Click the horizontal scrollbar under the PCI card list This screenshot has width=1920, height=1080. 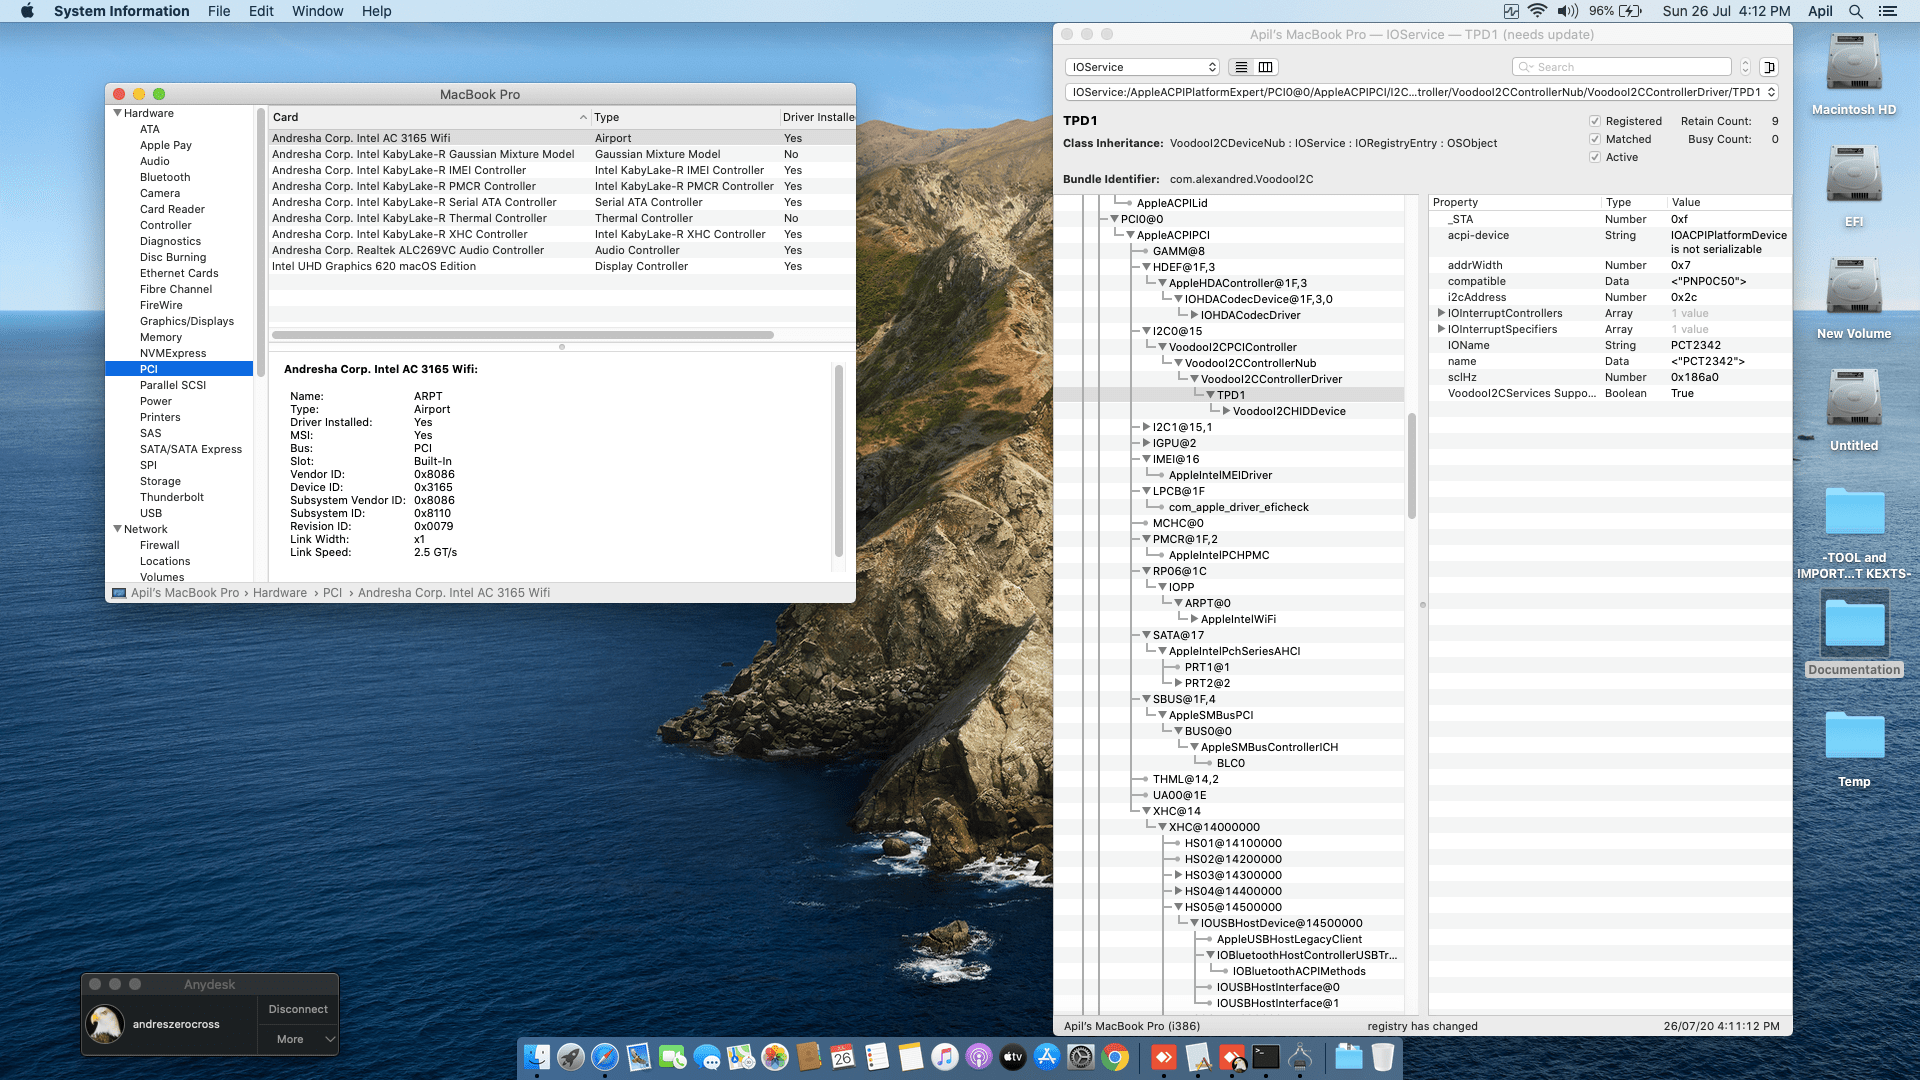pos(523,335)
